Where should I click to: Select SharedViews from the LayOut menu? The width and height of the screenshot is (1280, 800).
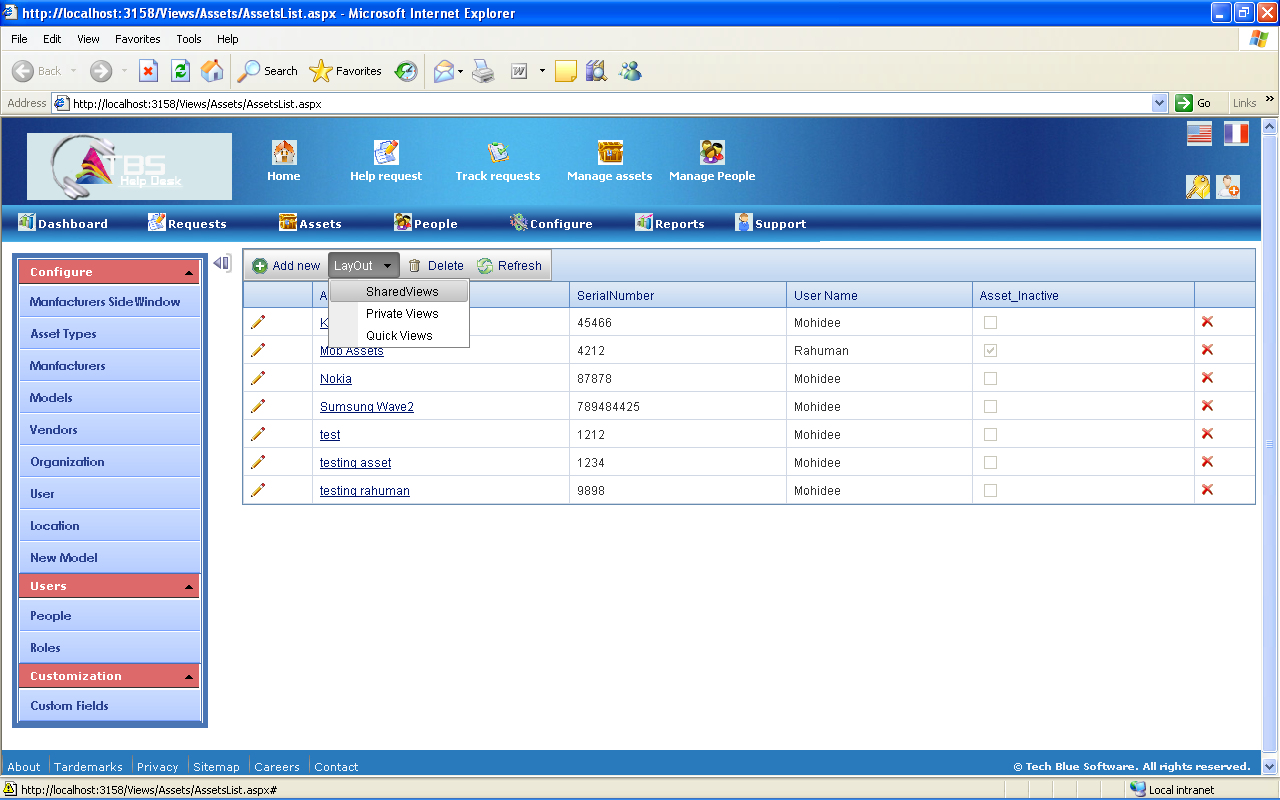pyautogui.click(x=400, y=291)
